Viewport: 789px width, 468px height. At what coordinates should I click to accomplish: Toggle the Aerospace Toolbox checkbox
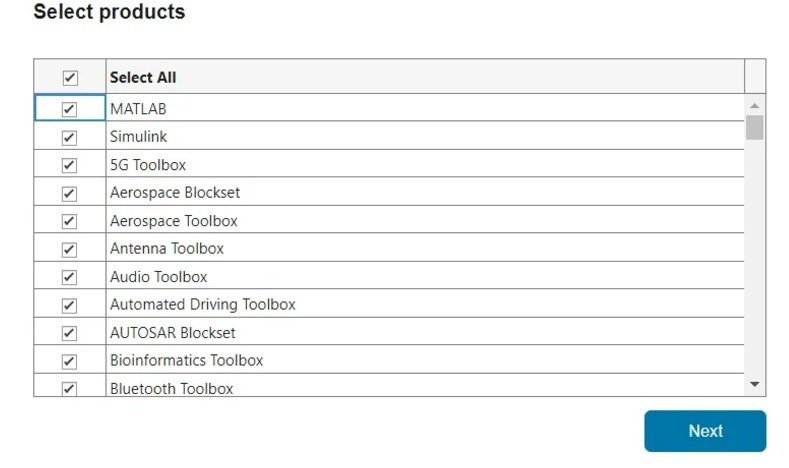70,221
